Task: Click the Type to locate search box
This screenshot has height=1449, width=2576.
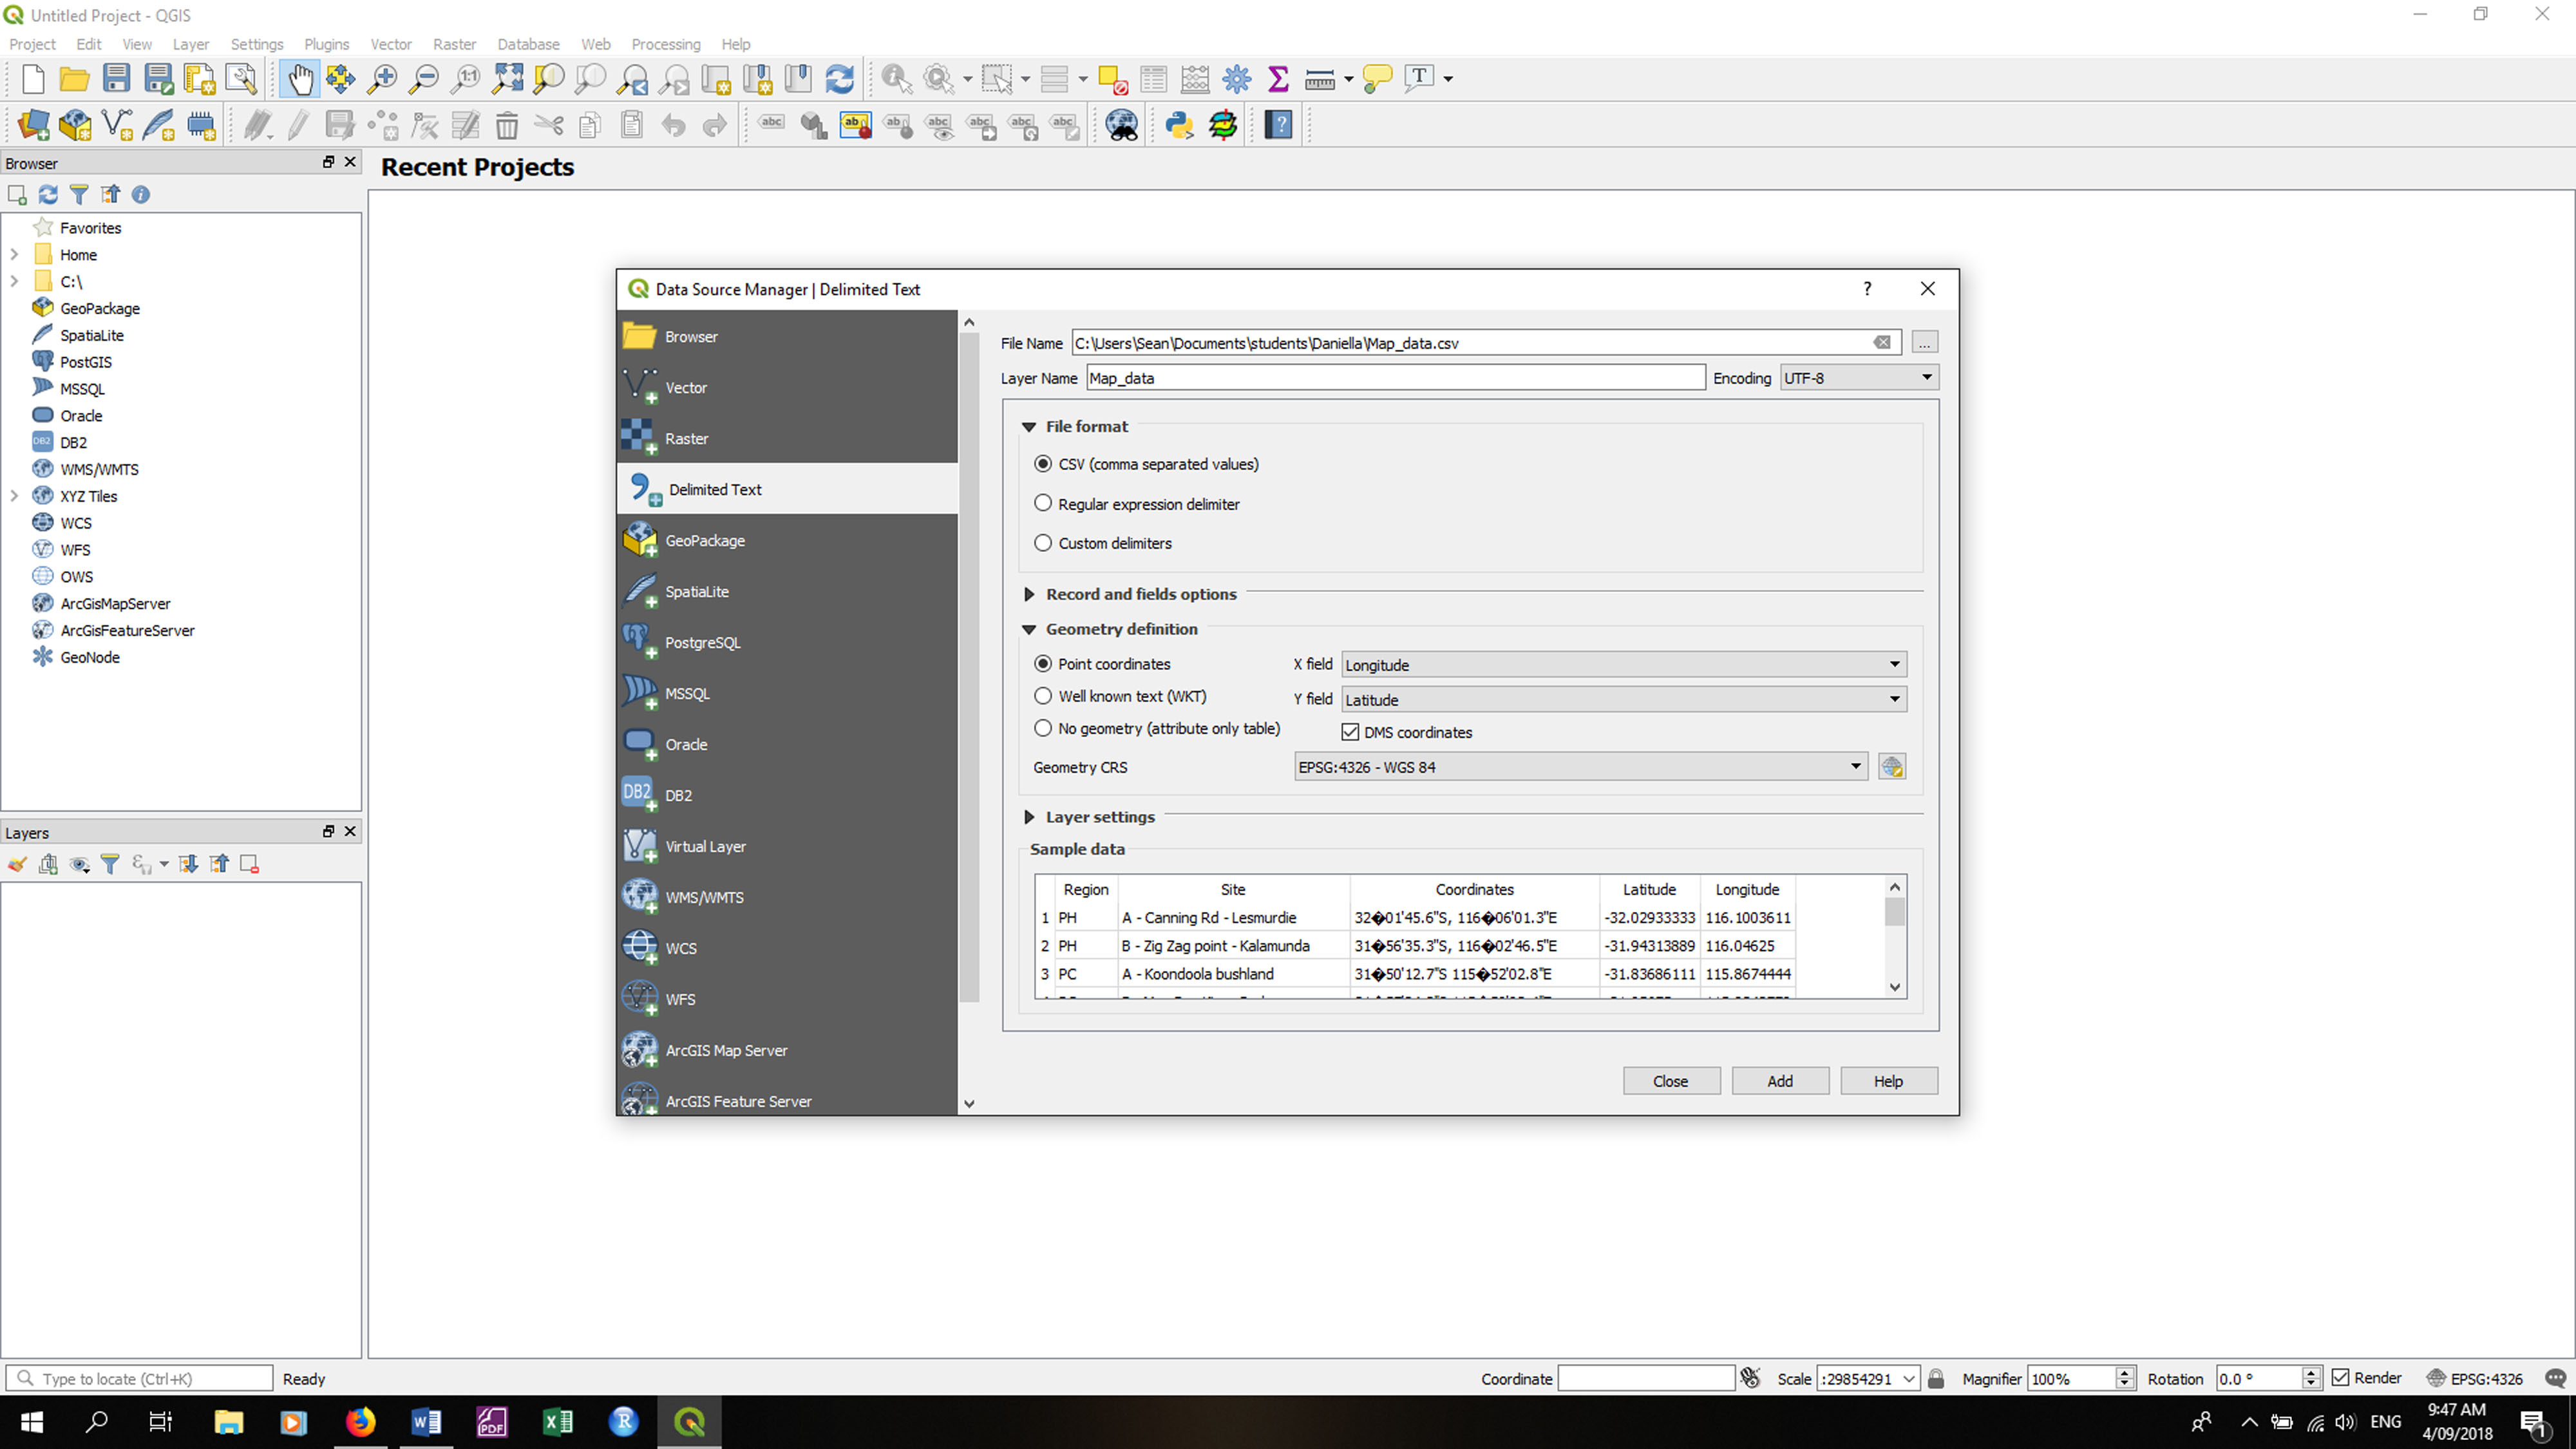Action: point(140,1378)
